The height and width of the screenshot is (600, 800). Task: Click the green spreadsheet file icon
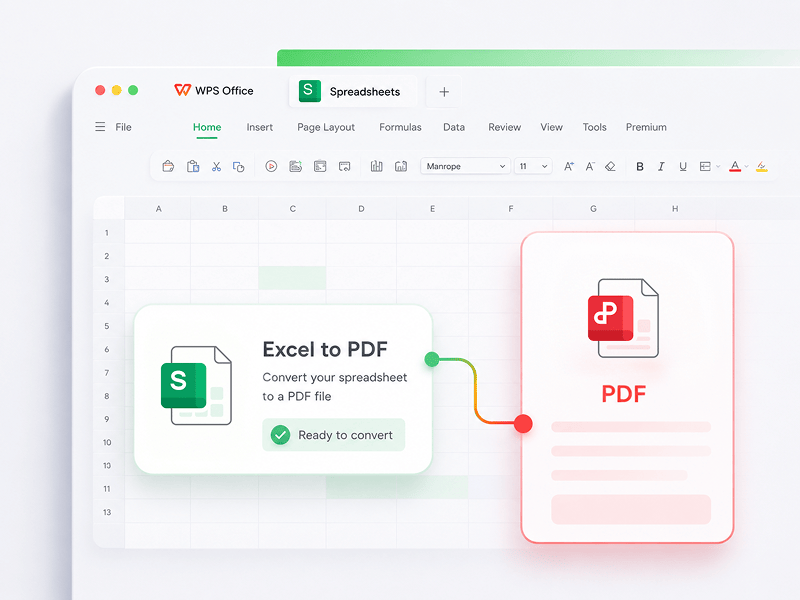(x=196, y=385)
